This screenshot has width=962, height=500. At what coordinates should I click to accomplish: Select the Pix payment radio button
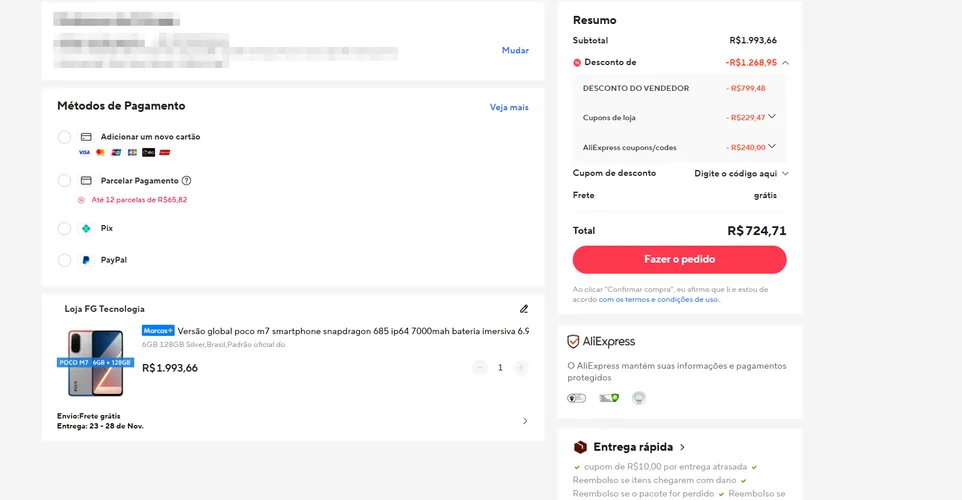[64, 228]
